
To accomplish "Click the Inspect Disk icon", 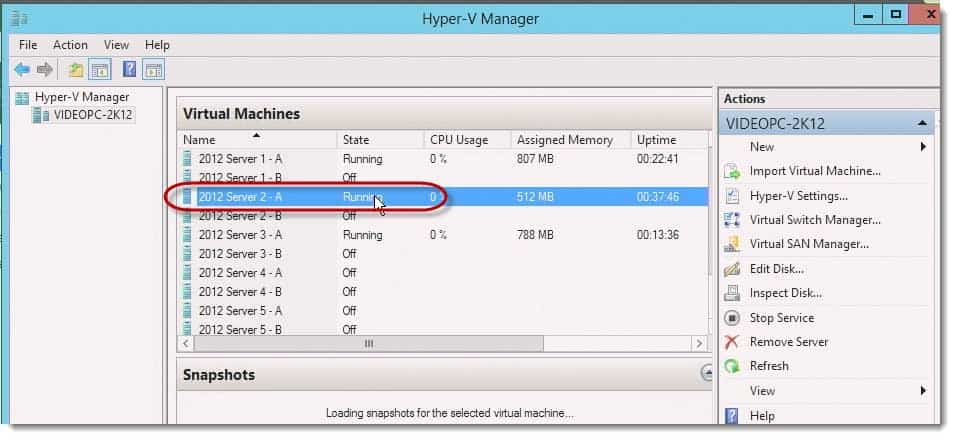I will [x=732, y=293].
